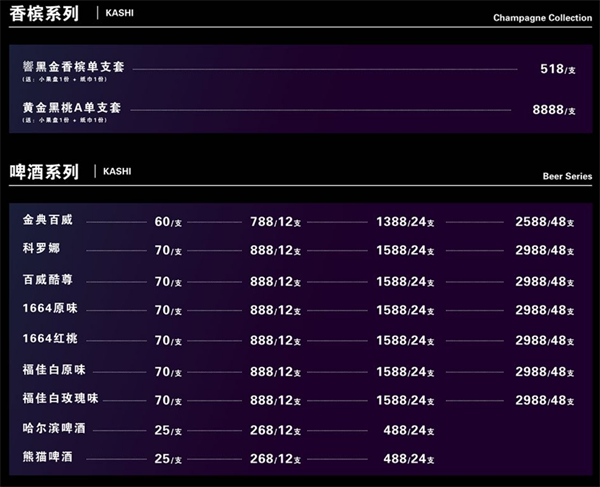
Task: Click the 25/支 price for 熊猫啤酒
Action: [168, 459]
